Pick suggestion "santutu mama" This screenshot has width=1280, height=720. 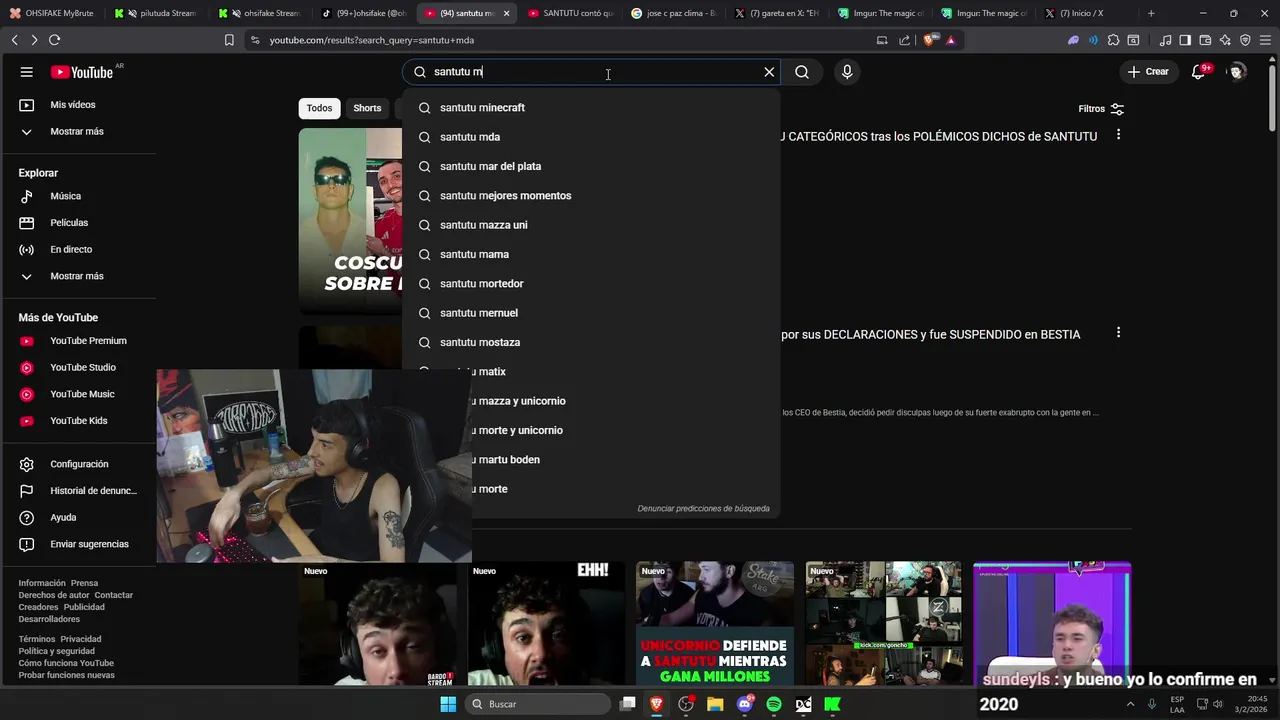pos(591,254)
